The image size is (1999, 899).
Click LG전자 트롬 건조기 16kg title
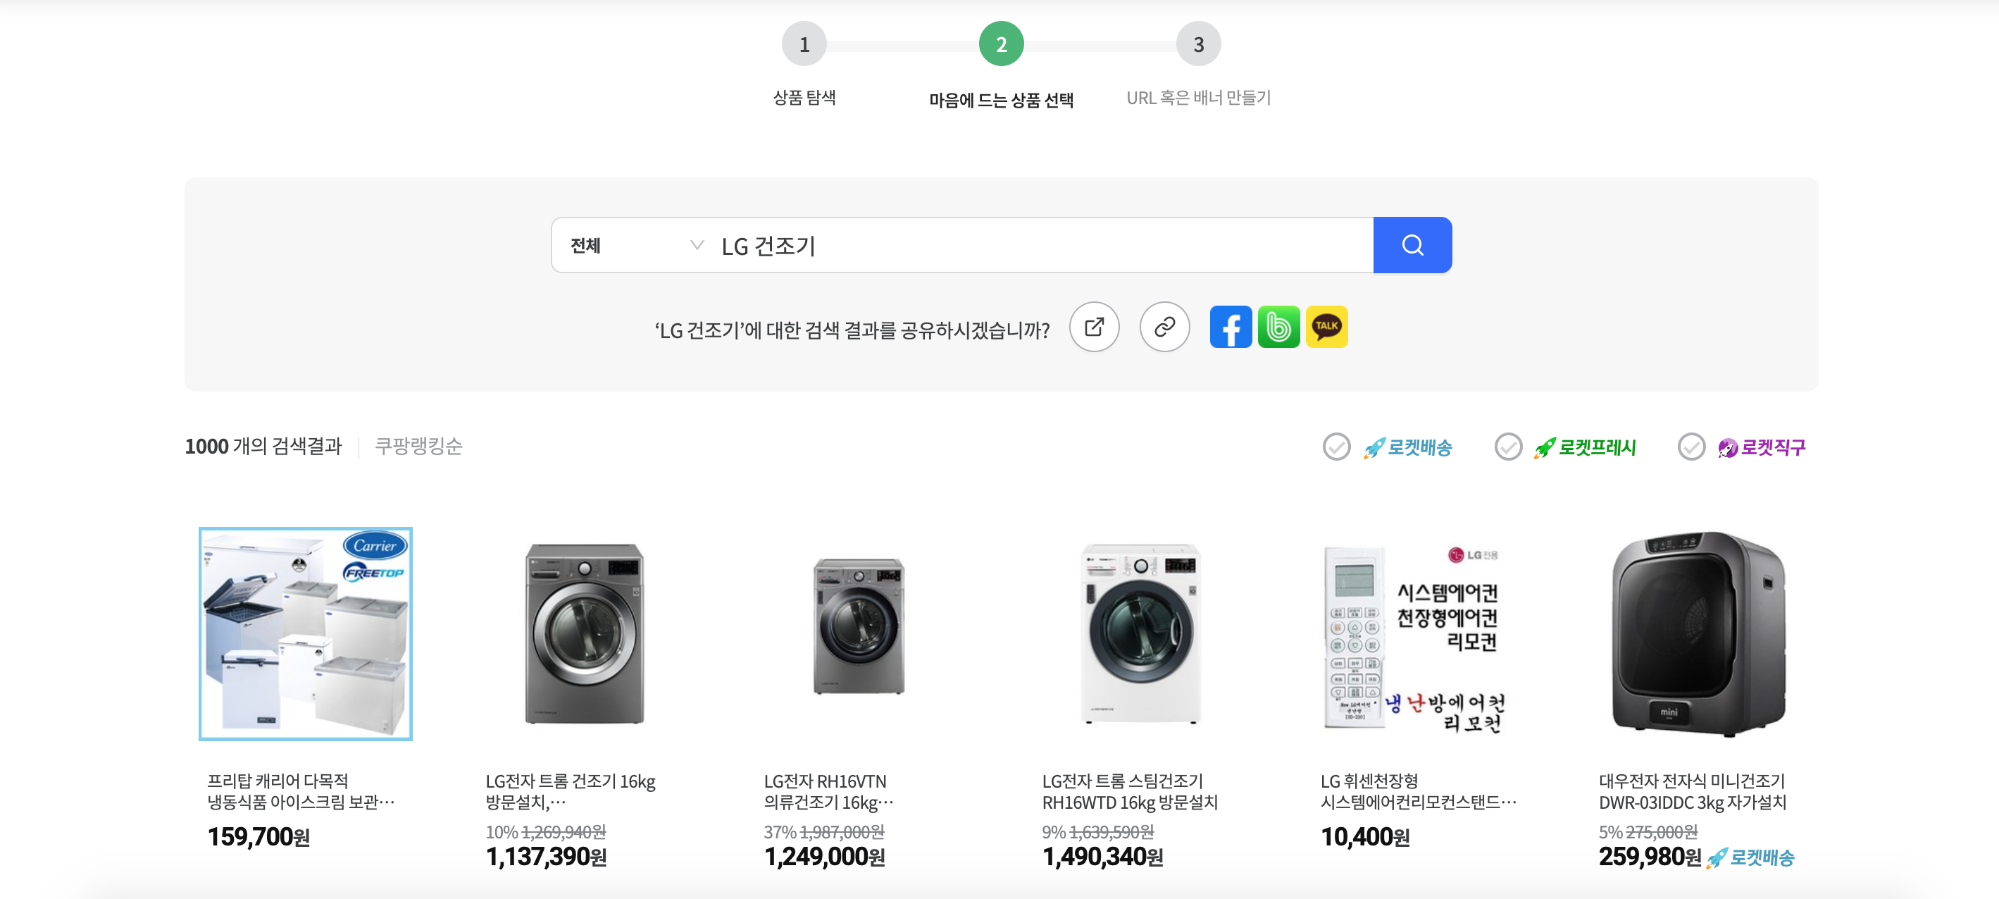click(x=570, y=791)
